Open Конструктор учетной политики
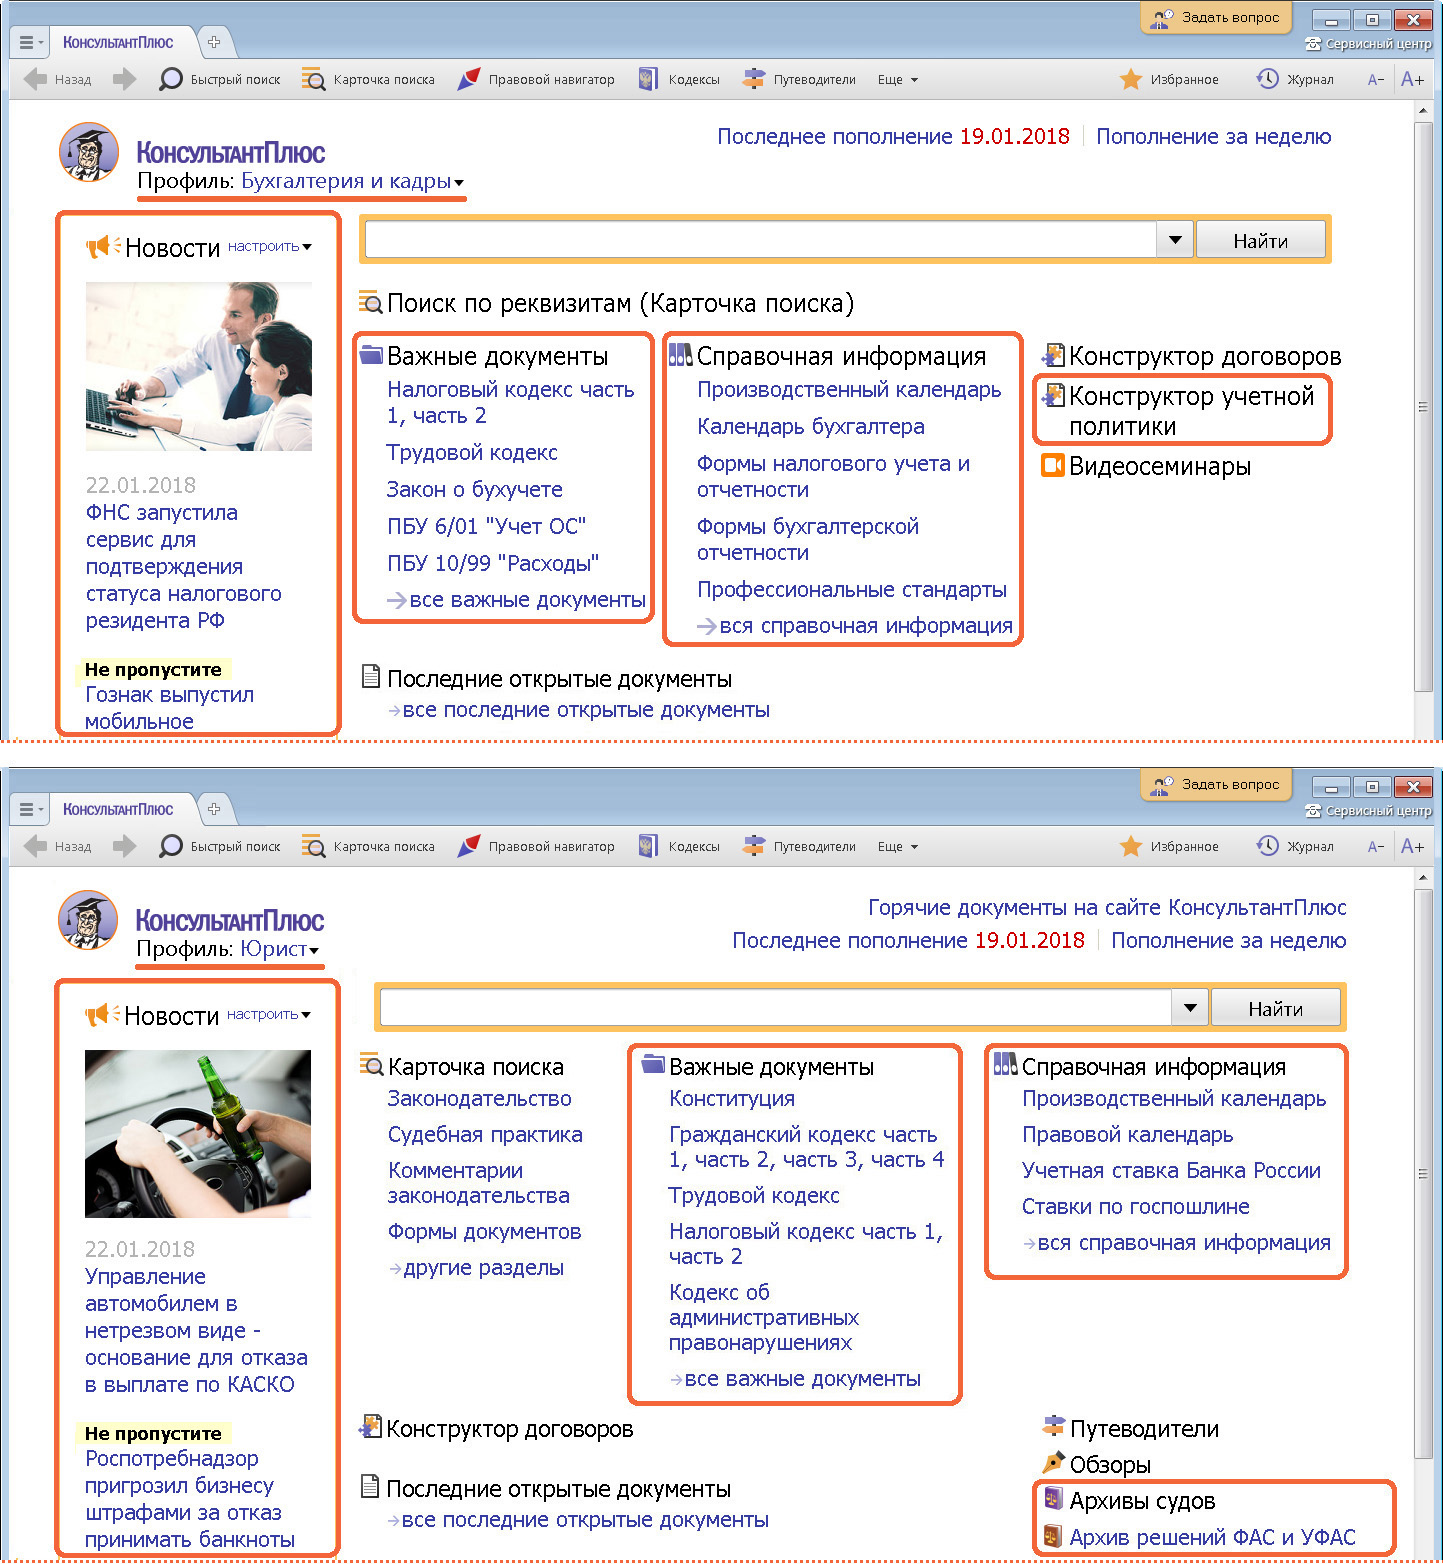 [x=1179, y=411]
